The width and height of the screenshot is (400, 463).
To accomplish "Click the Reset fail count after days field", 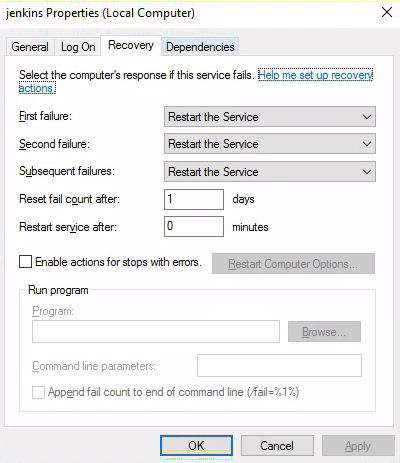I will click(x=194, y=199).
